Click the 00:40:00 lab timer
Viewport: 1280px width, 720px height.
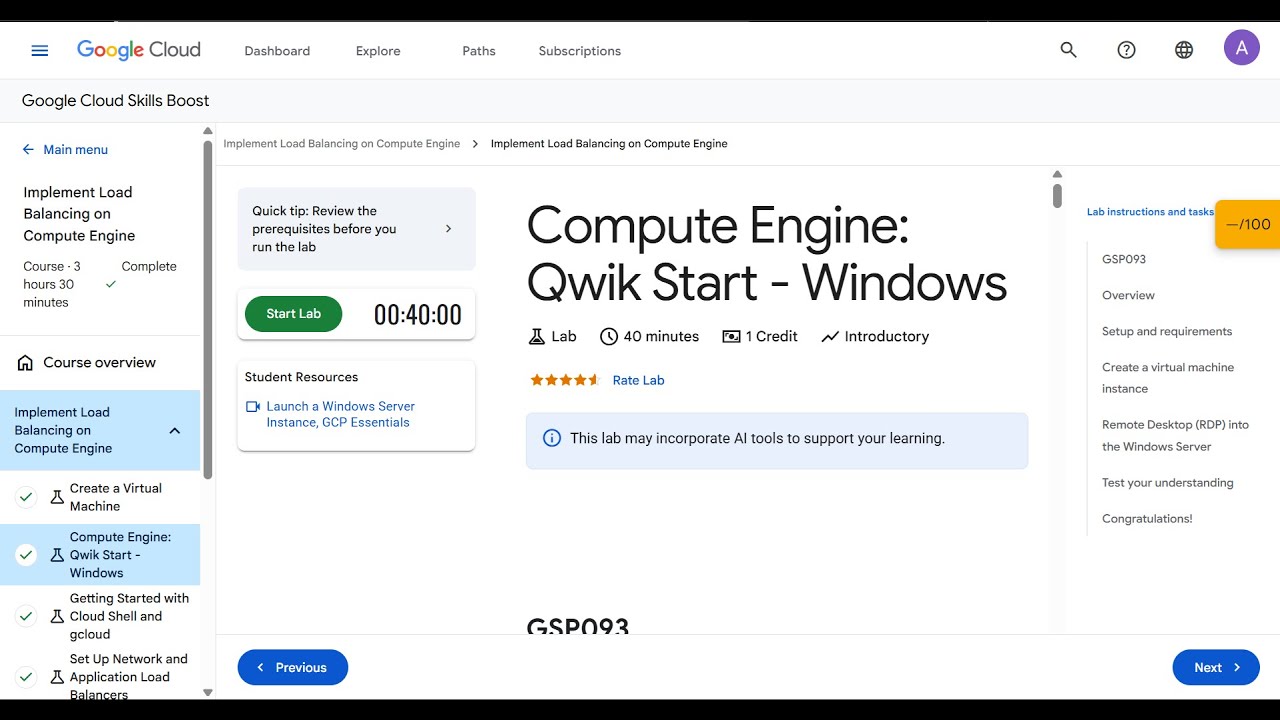[418, 315]
